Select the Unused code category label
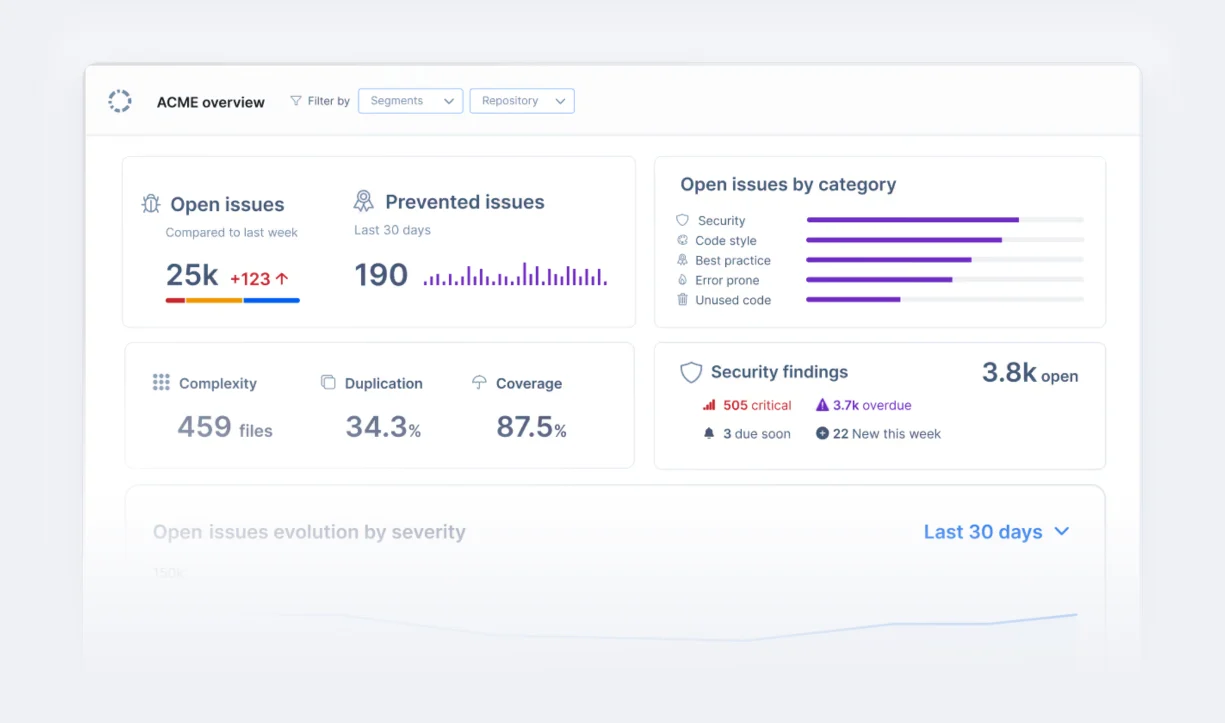This screenshot has width=1225, height=723. pos(733,301)
